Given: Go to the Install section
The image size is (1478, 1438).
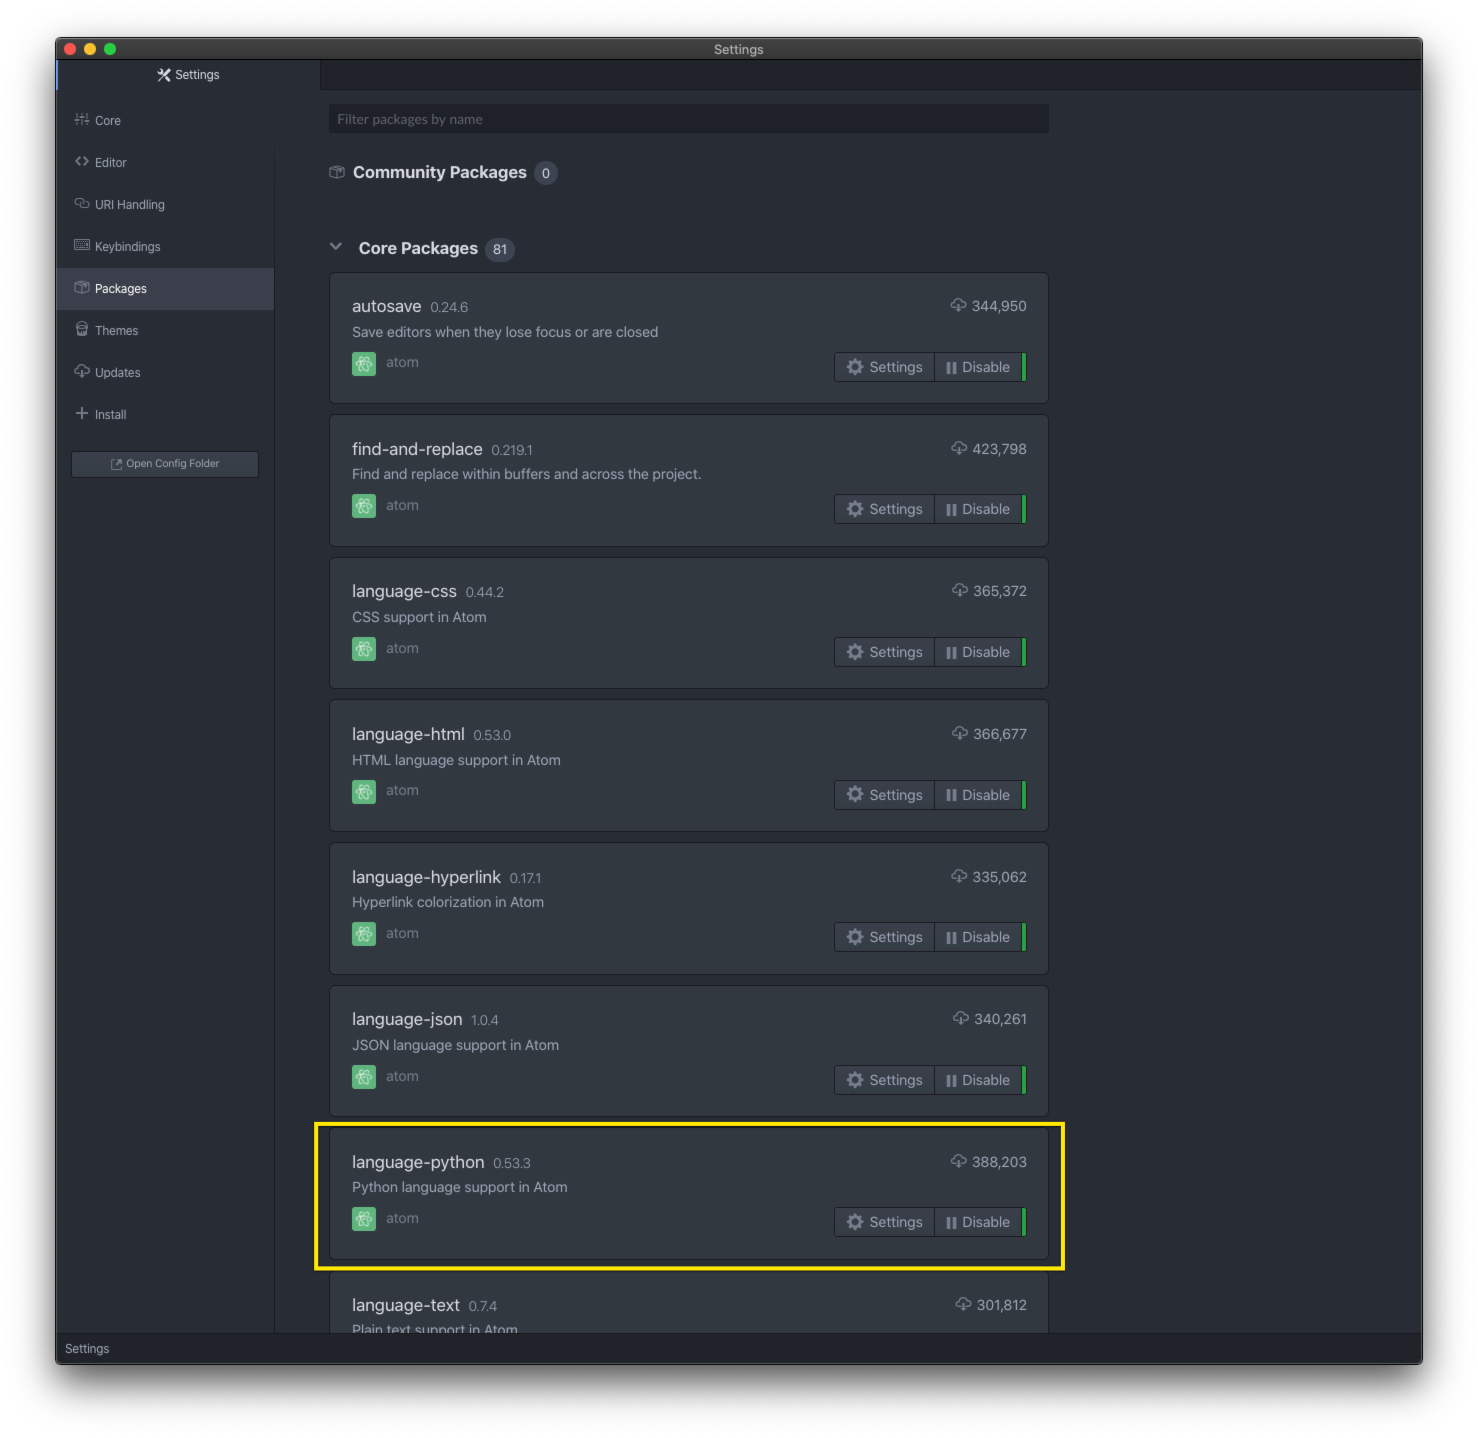Looking at the screenshot, I should click(x=165, y=414).
